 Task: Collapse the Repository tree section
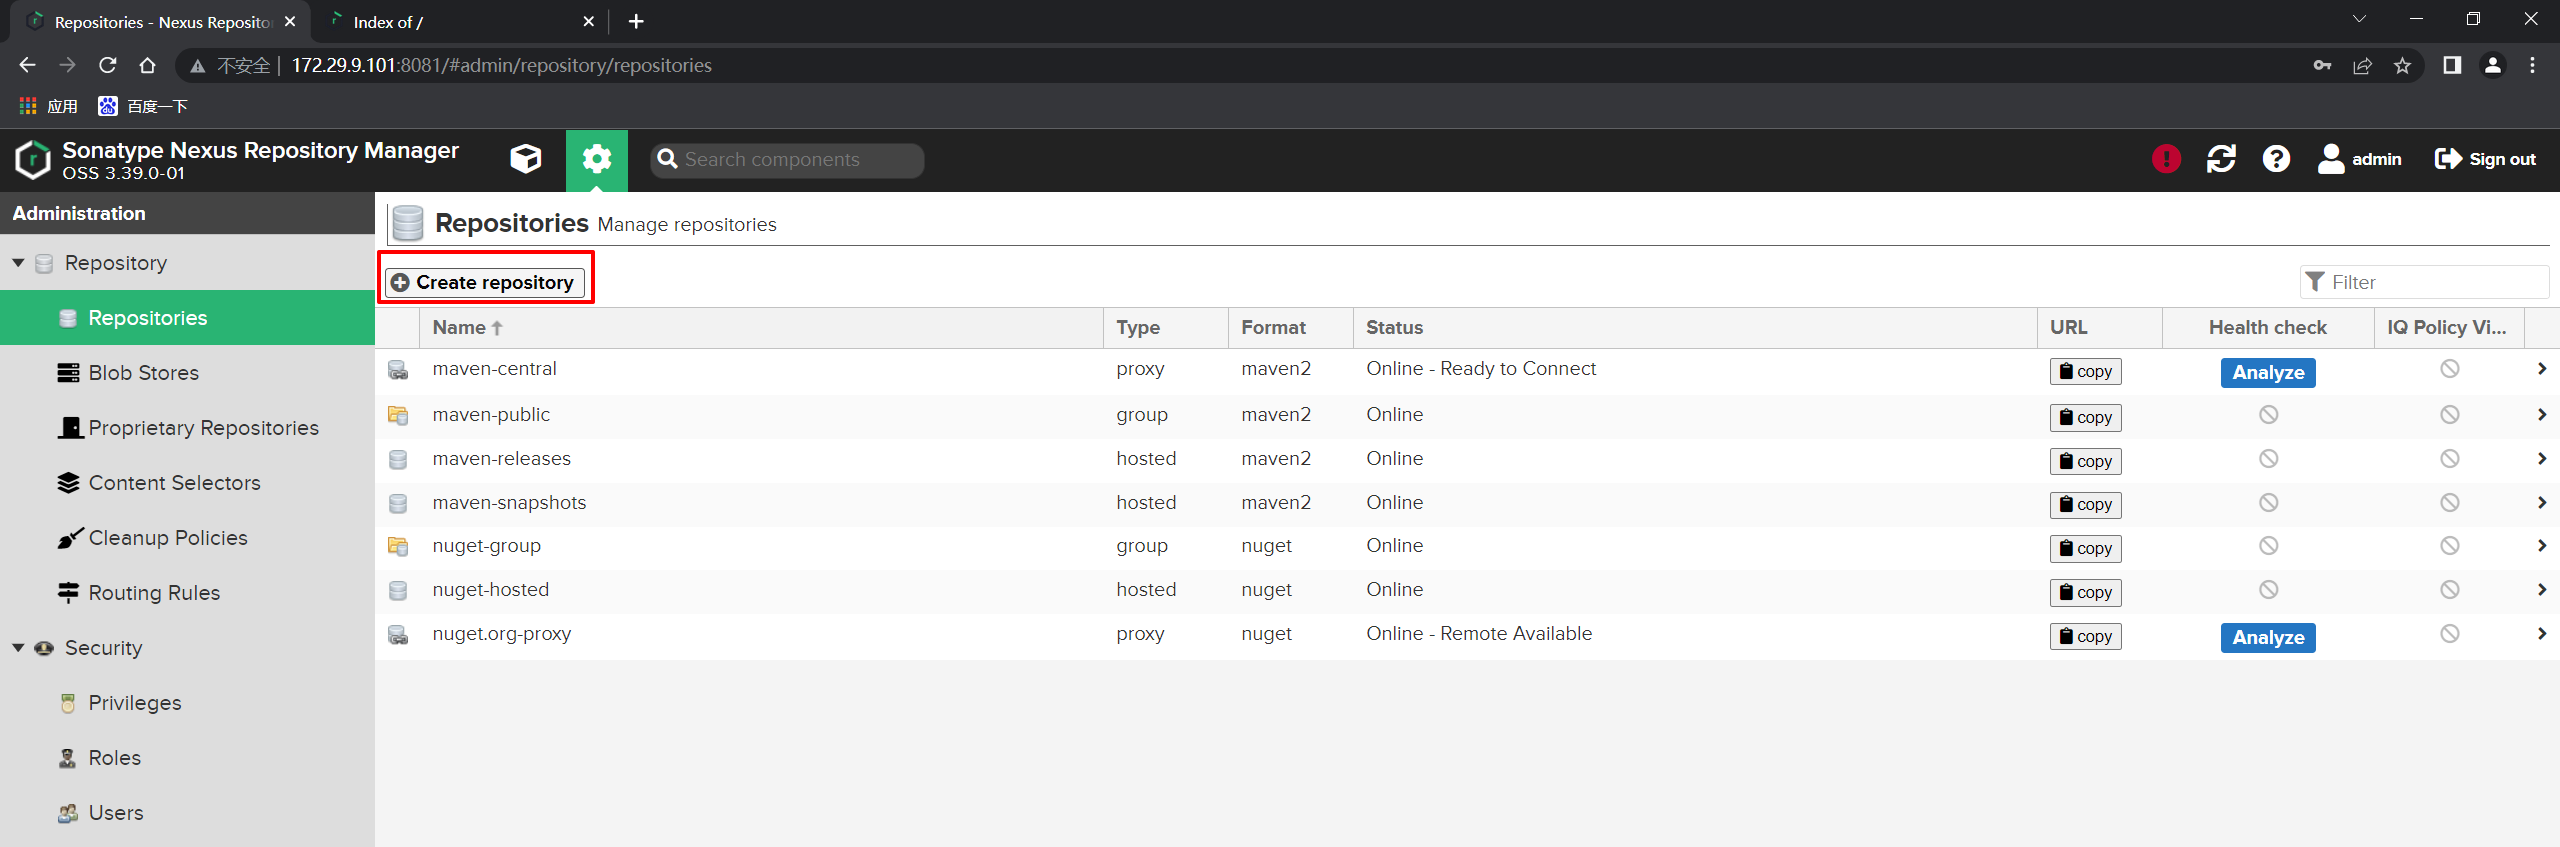pos(18,263)
